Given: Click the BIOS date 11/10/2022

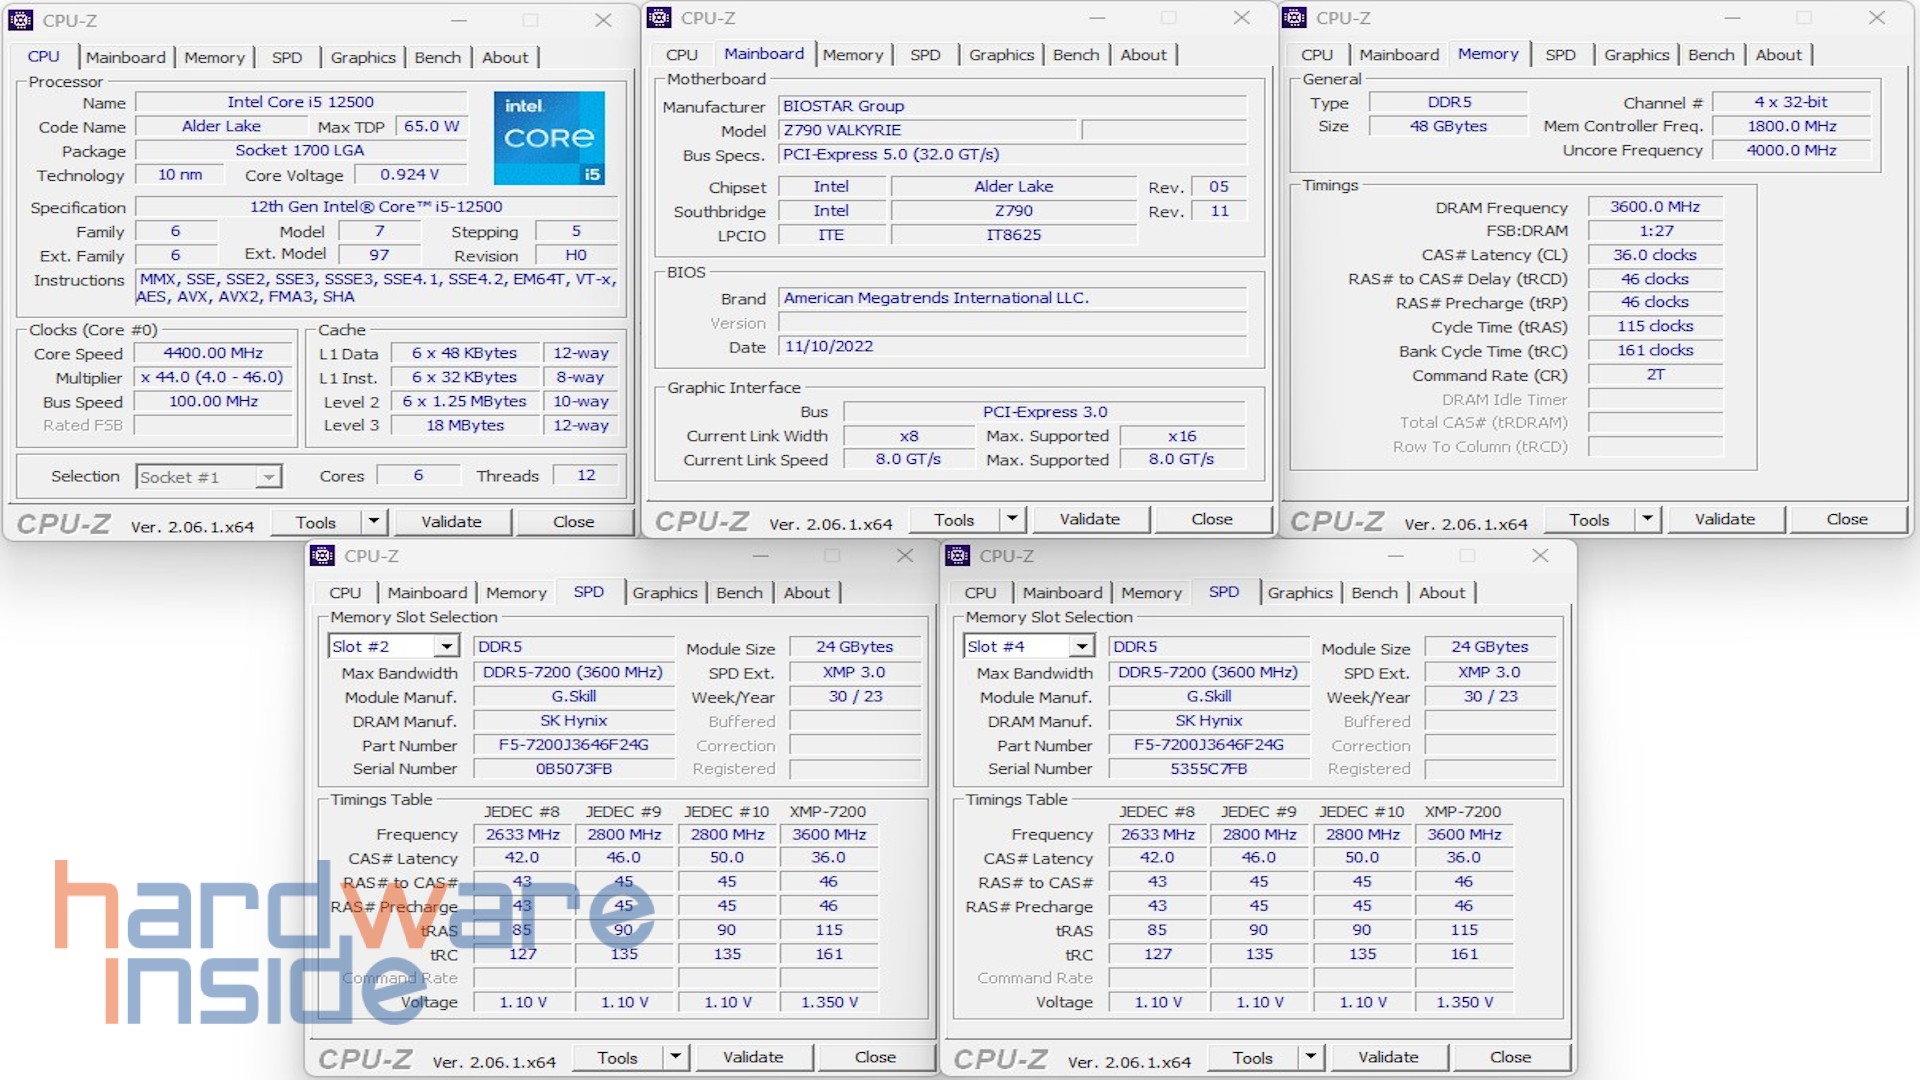Looking at the screenshot, I should [x=1012, y=347].
